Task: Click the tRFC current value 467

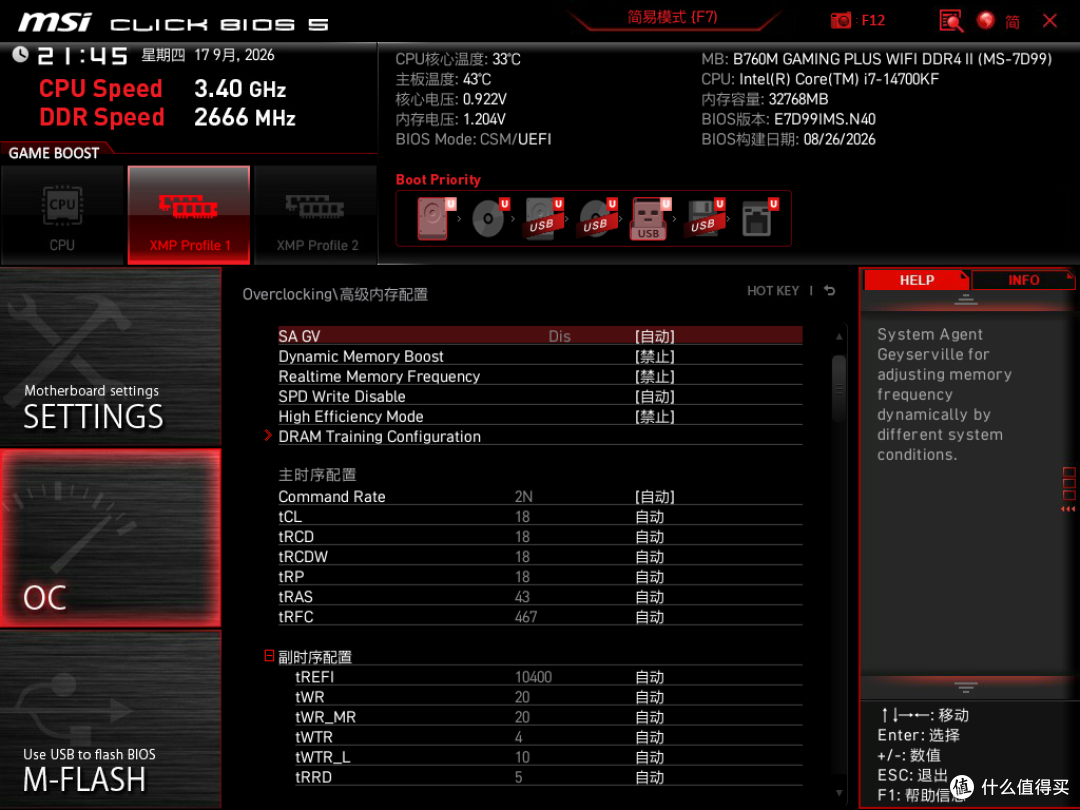Action: click(526, 616)
